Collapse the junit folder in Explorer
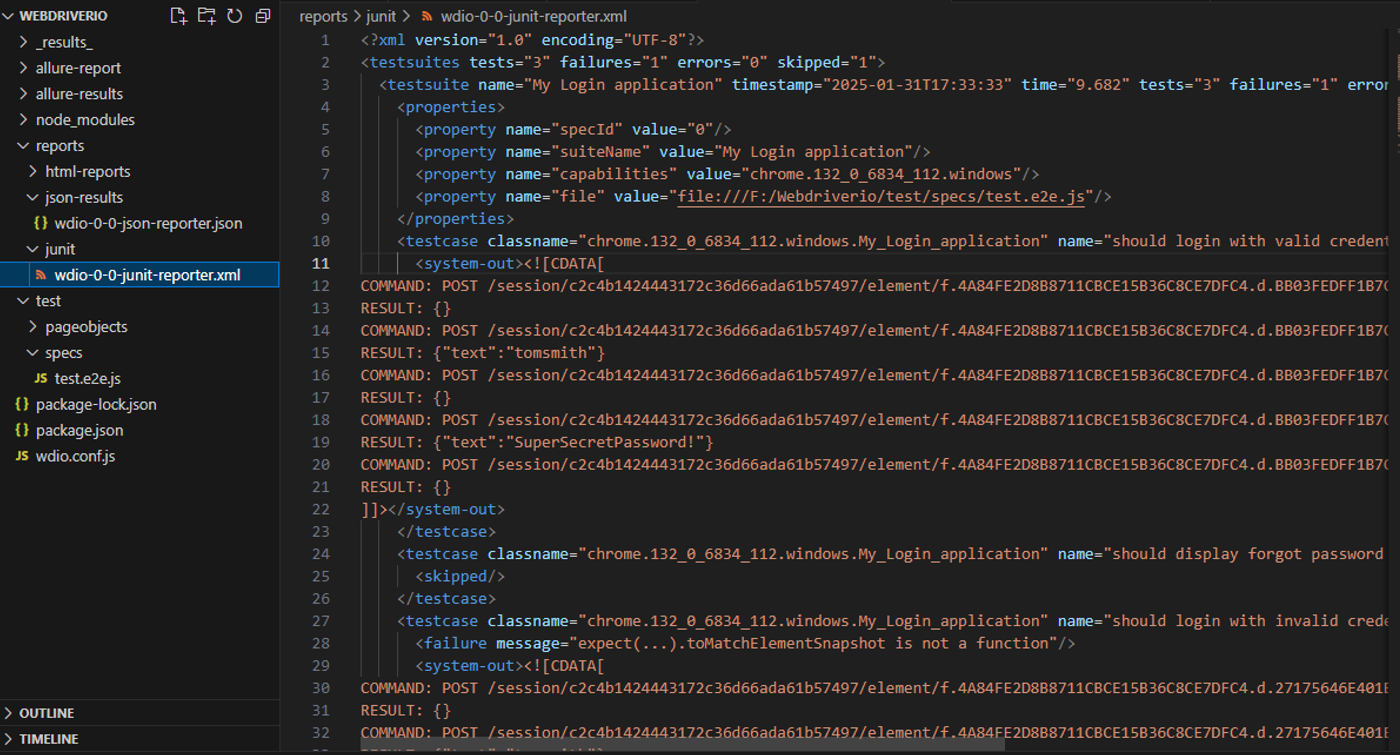This screenshot has width=1400, height=755. point(33,250)
